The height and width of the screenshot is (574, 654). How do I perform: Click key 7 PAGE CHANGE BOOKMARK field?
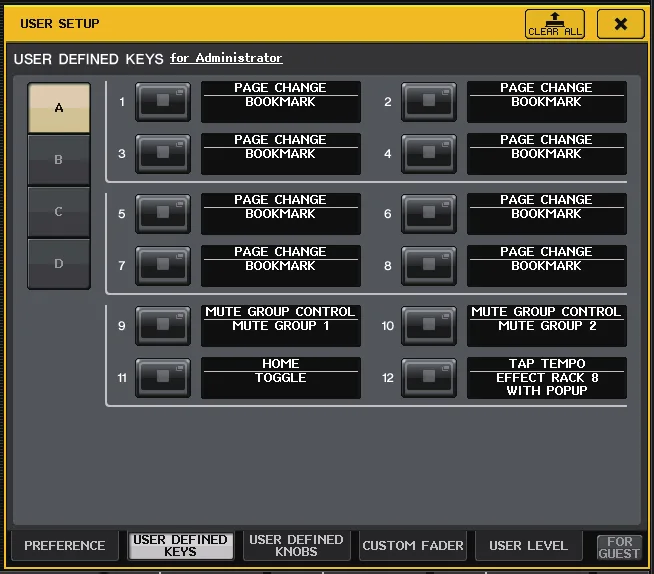281,266
